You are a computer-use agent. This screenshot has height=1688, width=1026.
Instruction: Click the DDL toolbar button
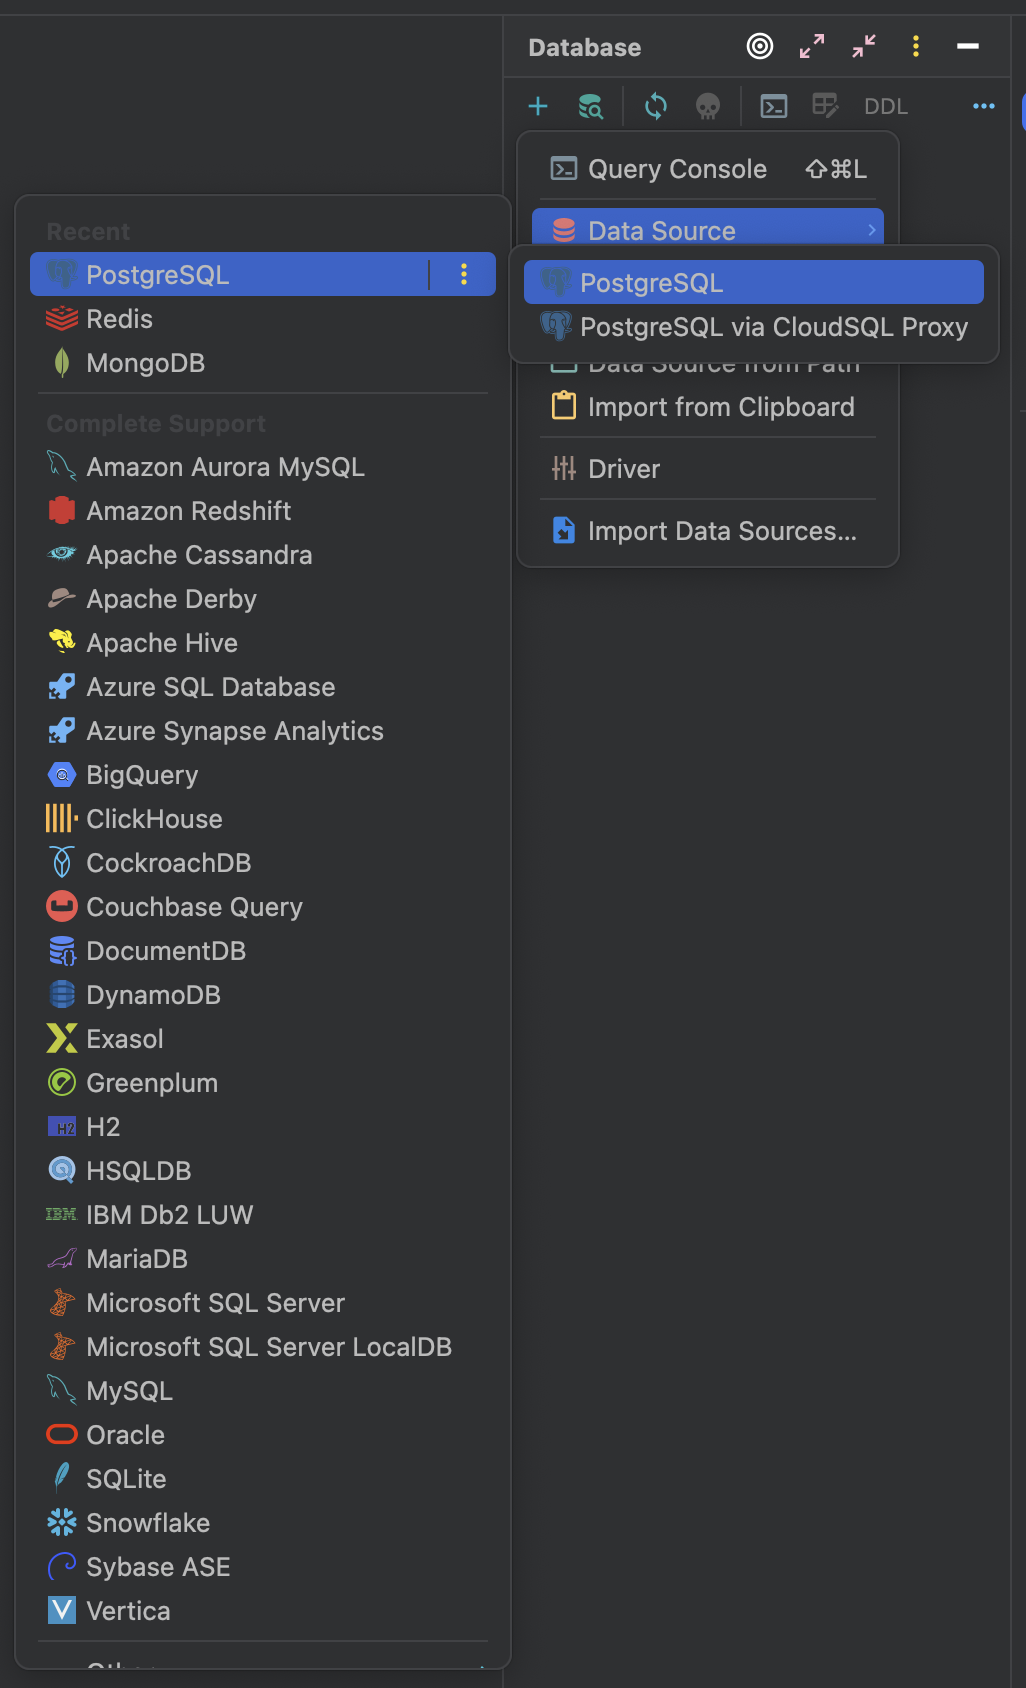pyautogui.click(x=885, y=106)
